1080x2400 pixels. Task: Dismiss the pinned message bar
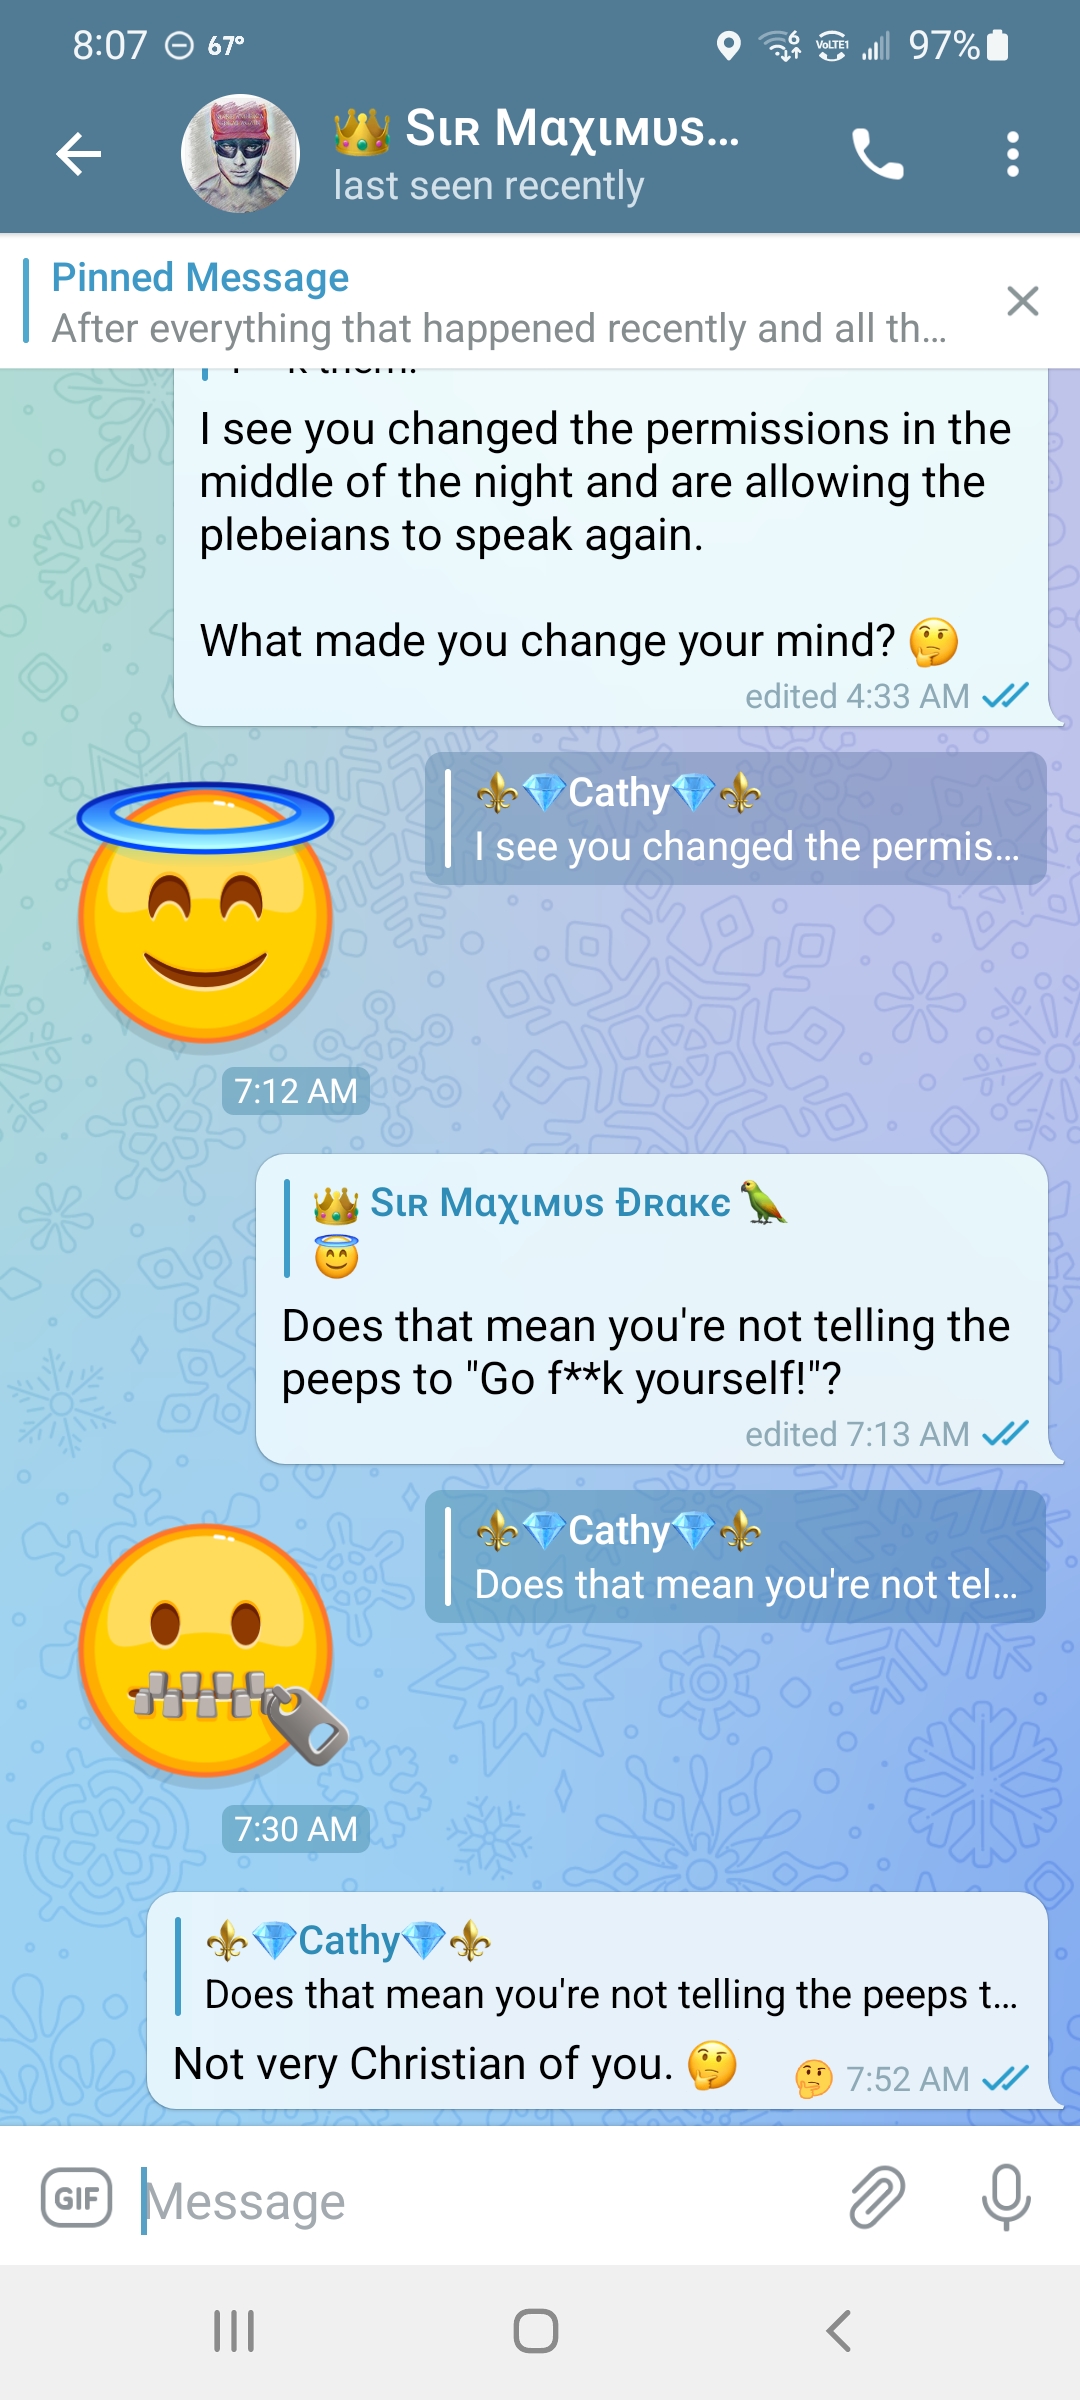click(x=1022, y=300)
